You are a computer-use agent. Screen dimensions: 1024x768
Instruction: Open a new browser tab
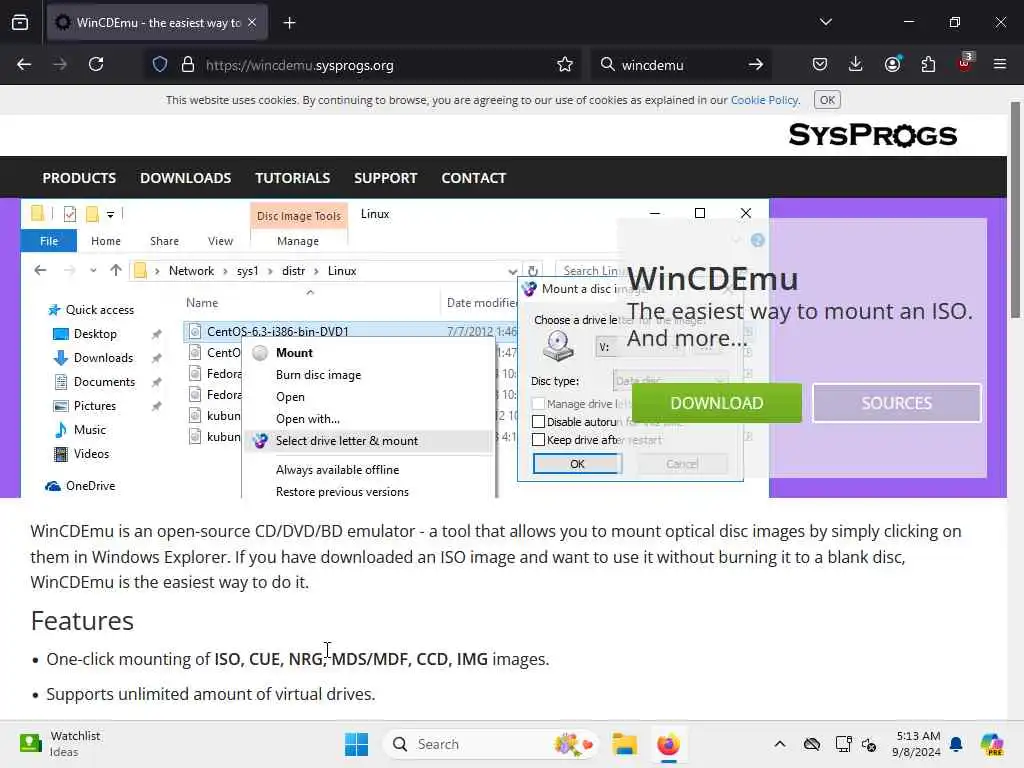[289, 23]
